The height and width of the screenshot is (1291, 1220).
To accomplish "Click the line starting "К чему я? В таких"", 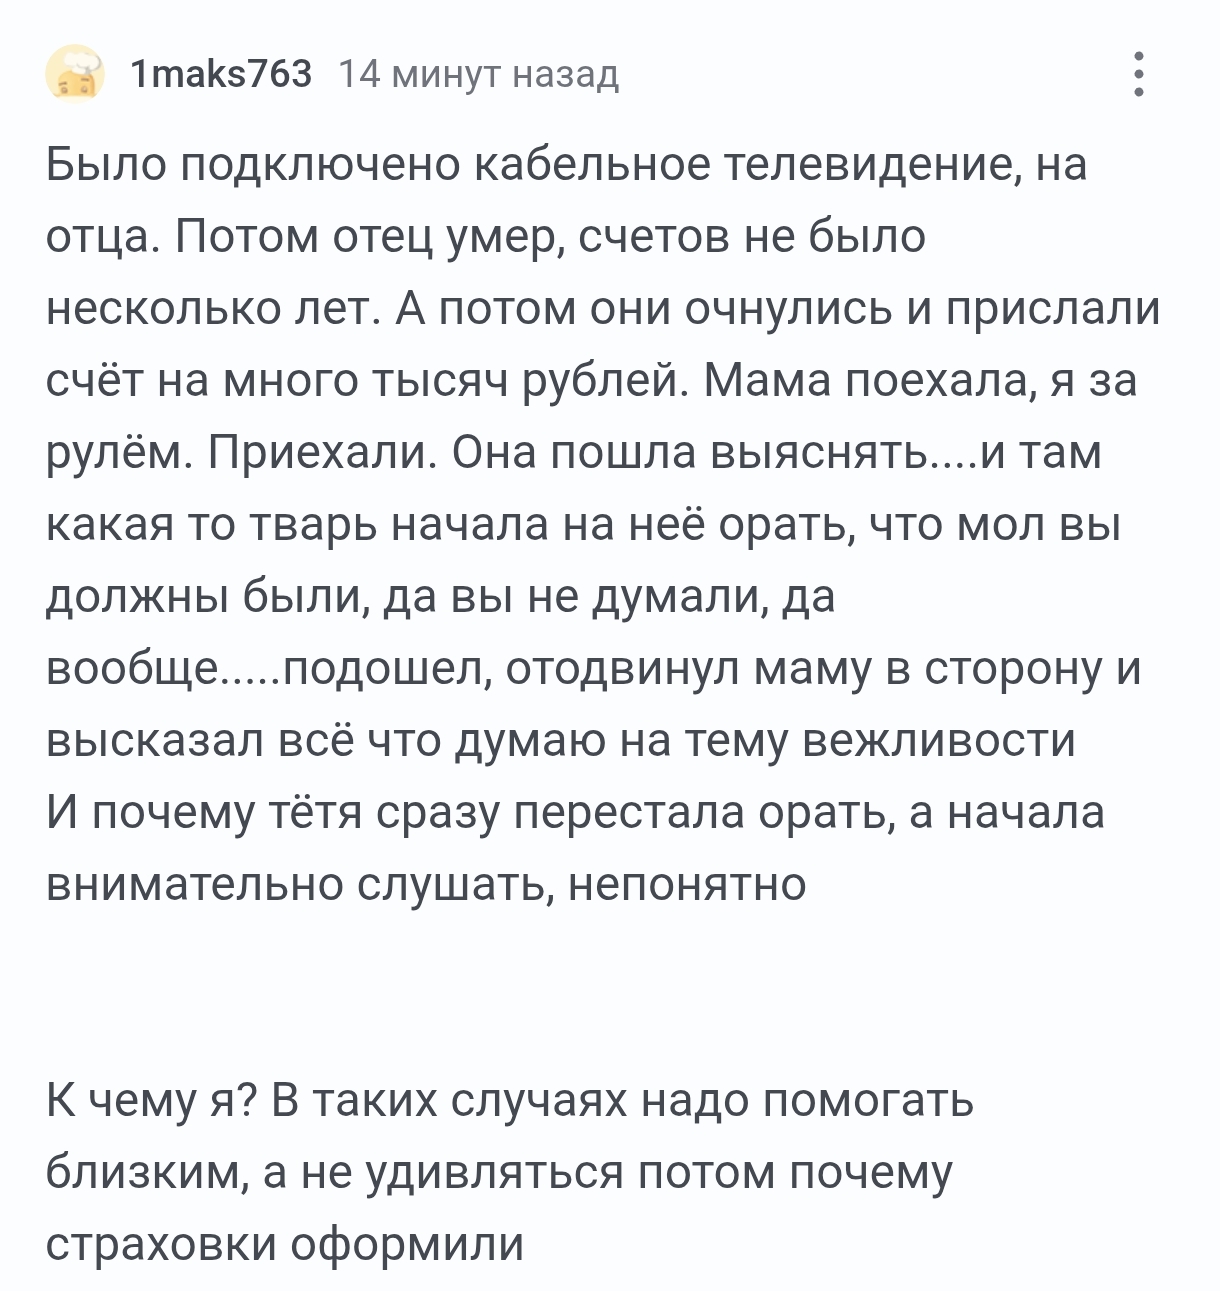I will 510,1101.
